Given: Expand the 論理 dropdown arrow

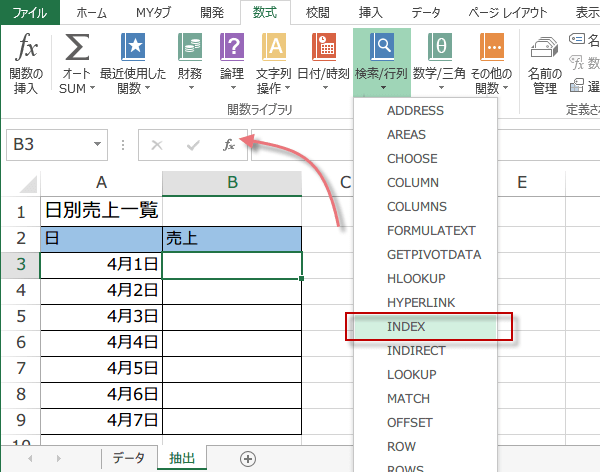Looking at the screenshot, I should pyautogui.click(x=233, y=88).
